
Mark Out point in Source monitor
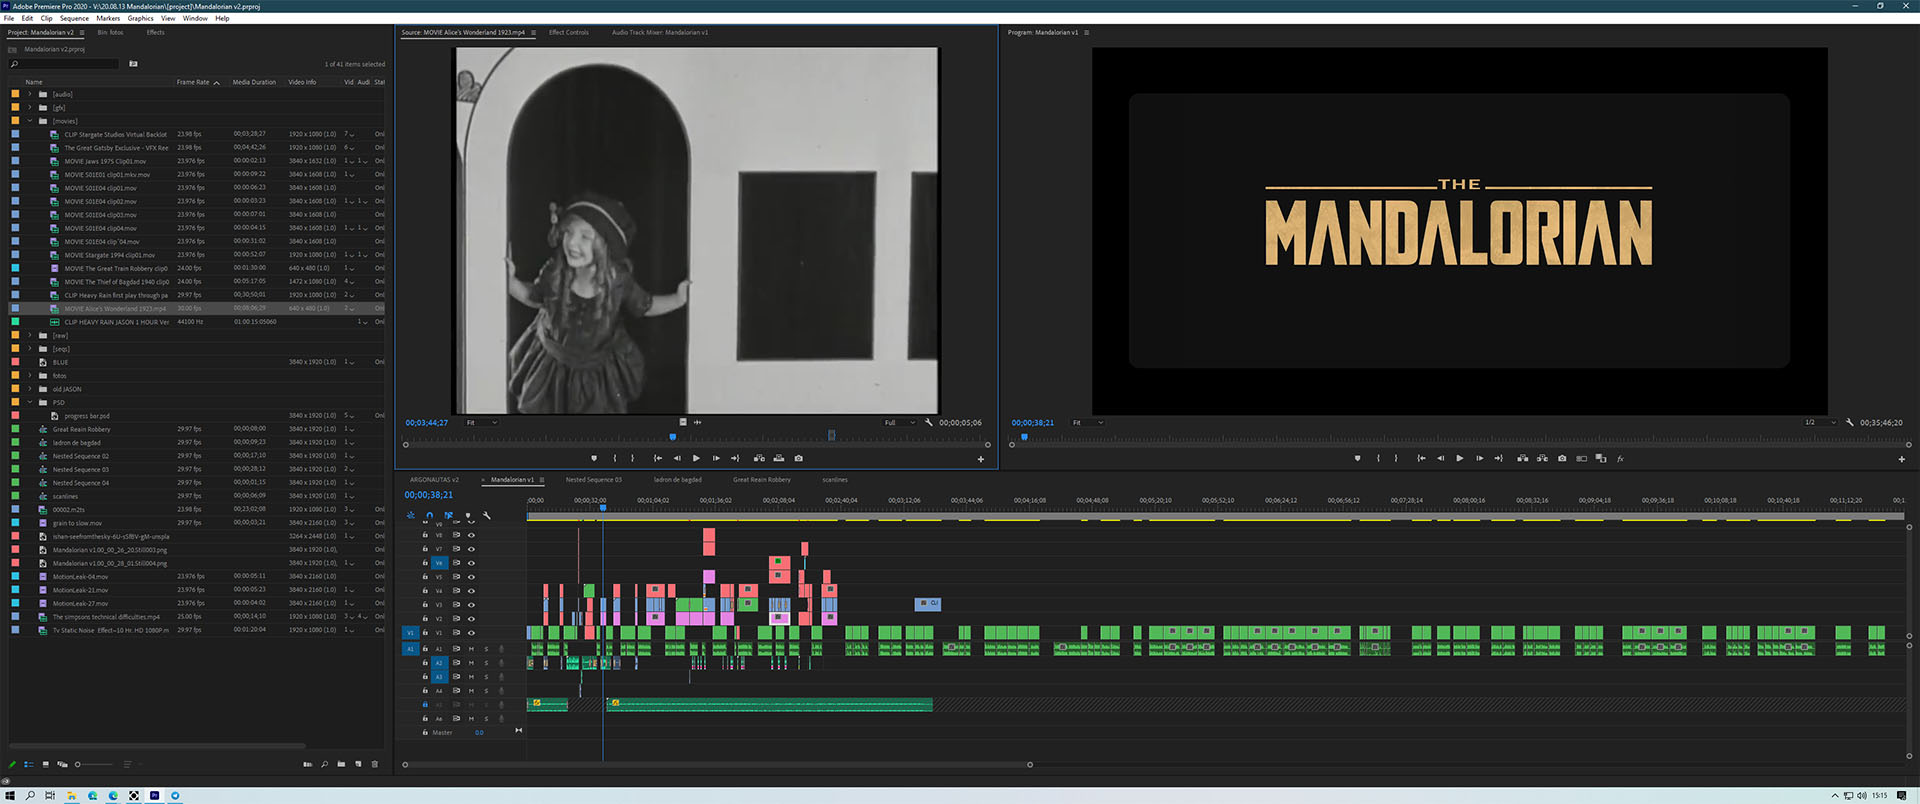tap(632, 458)
